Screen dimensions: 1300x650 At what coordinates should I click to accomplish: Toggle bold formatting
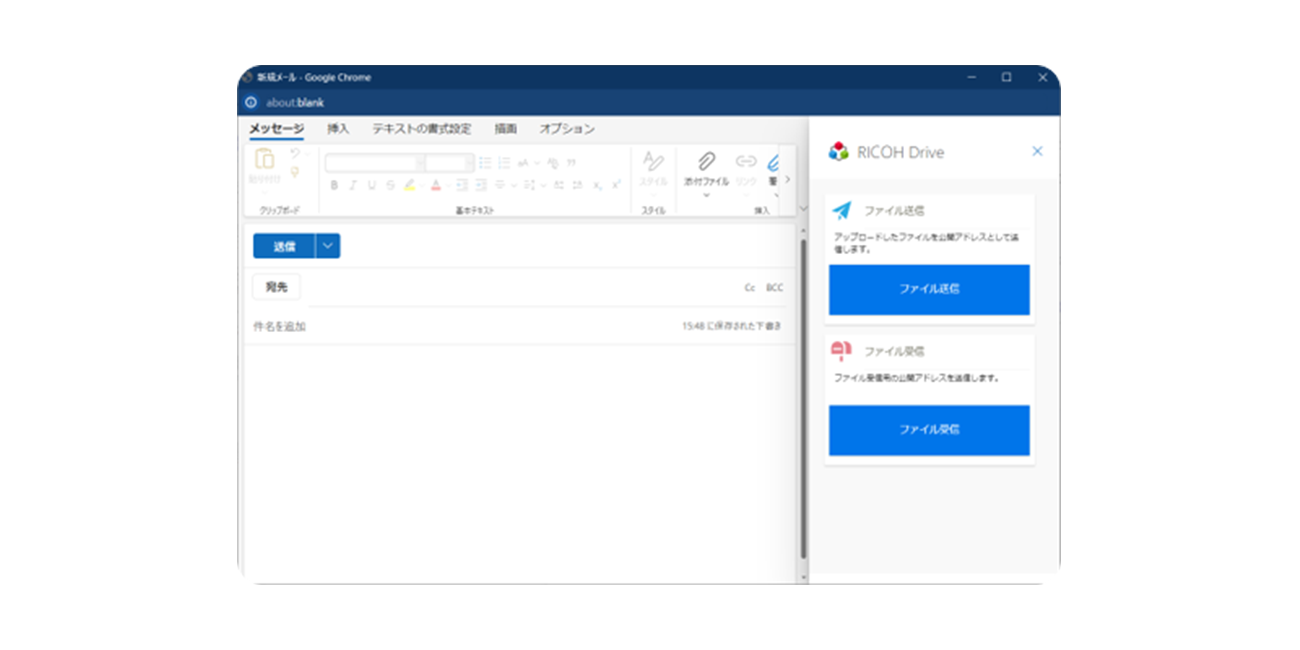334,184
